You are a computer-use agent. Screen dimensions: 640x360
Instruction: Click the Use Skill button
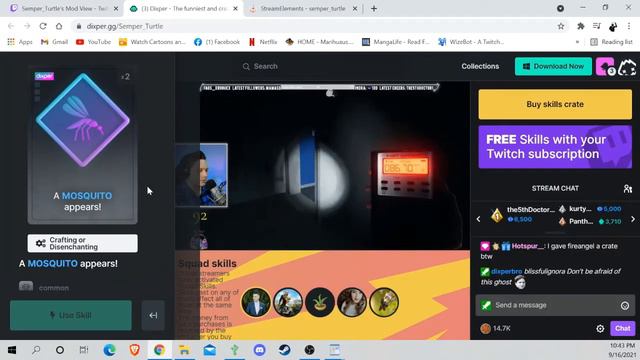click(x=71, y=316)
